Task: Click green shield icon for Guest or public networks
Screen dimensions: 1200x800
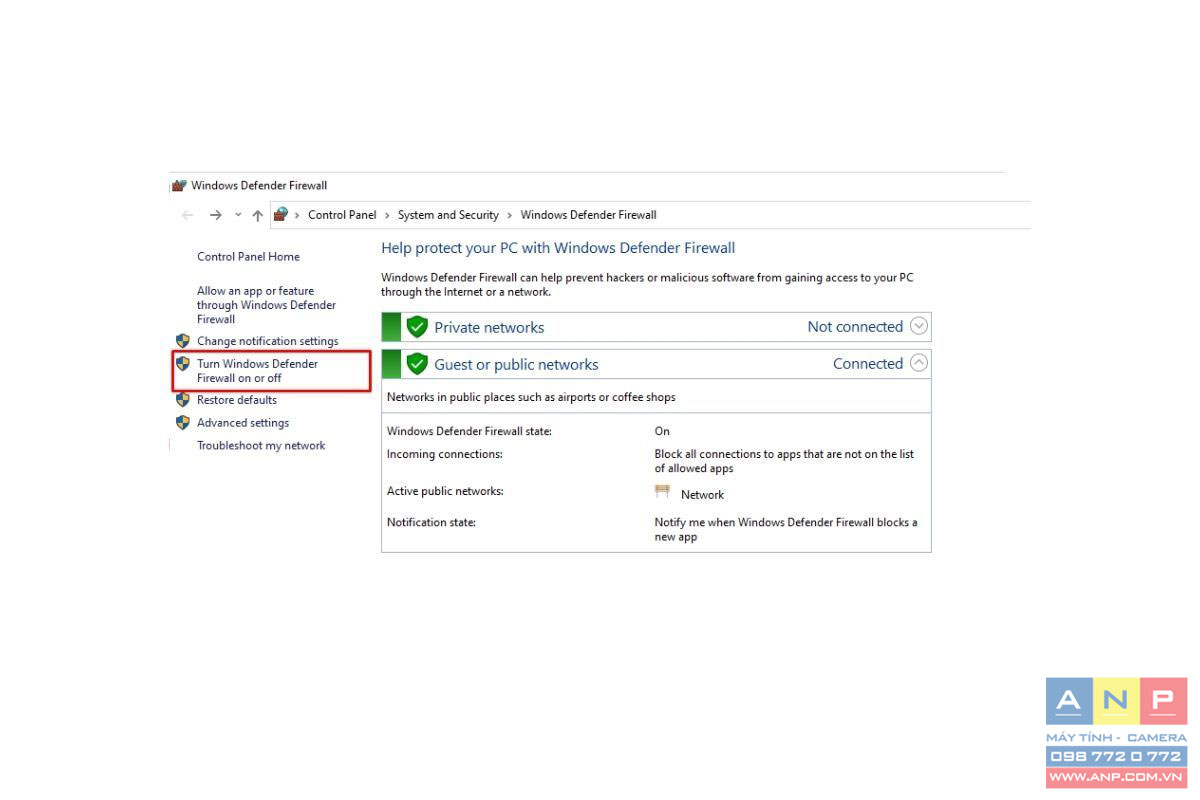Action: click(417, 364)
